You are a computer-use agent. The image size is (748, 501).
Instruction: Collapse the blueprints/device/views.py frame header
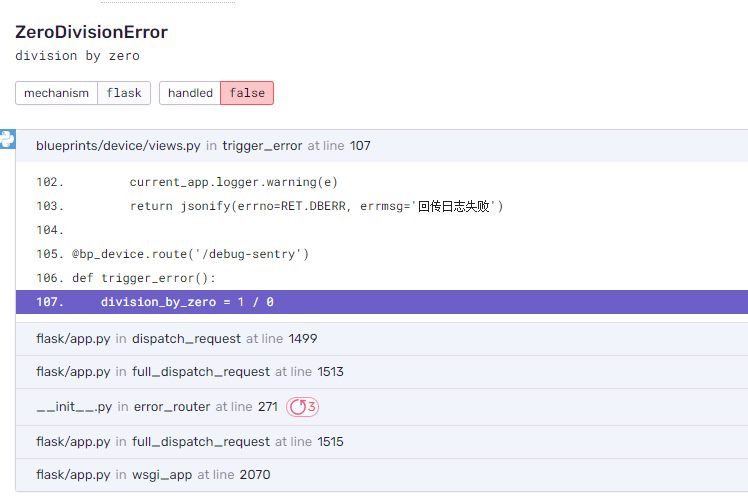(380, 146)
